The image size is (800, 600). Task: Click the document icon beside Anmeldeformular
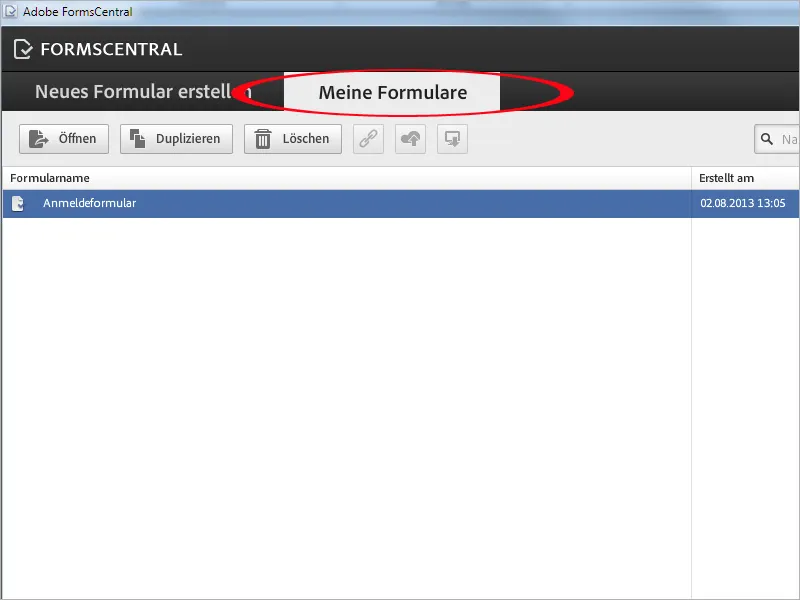[18, 204]
